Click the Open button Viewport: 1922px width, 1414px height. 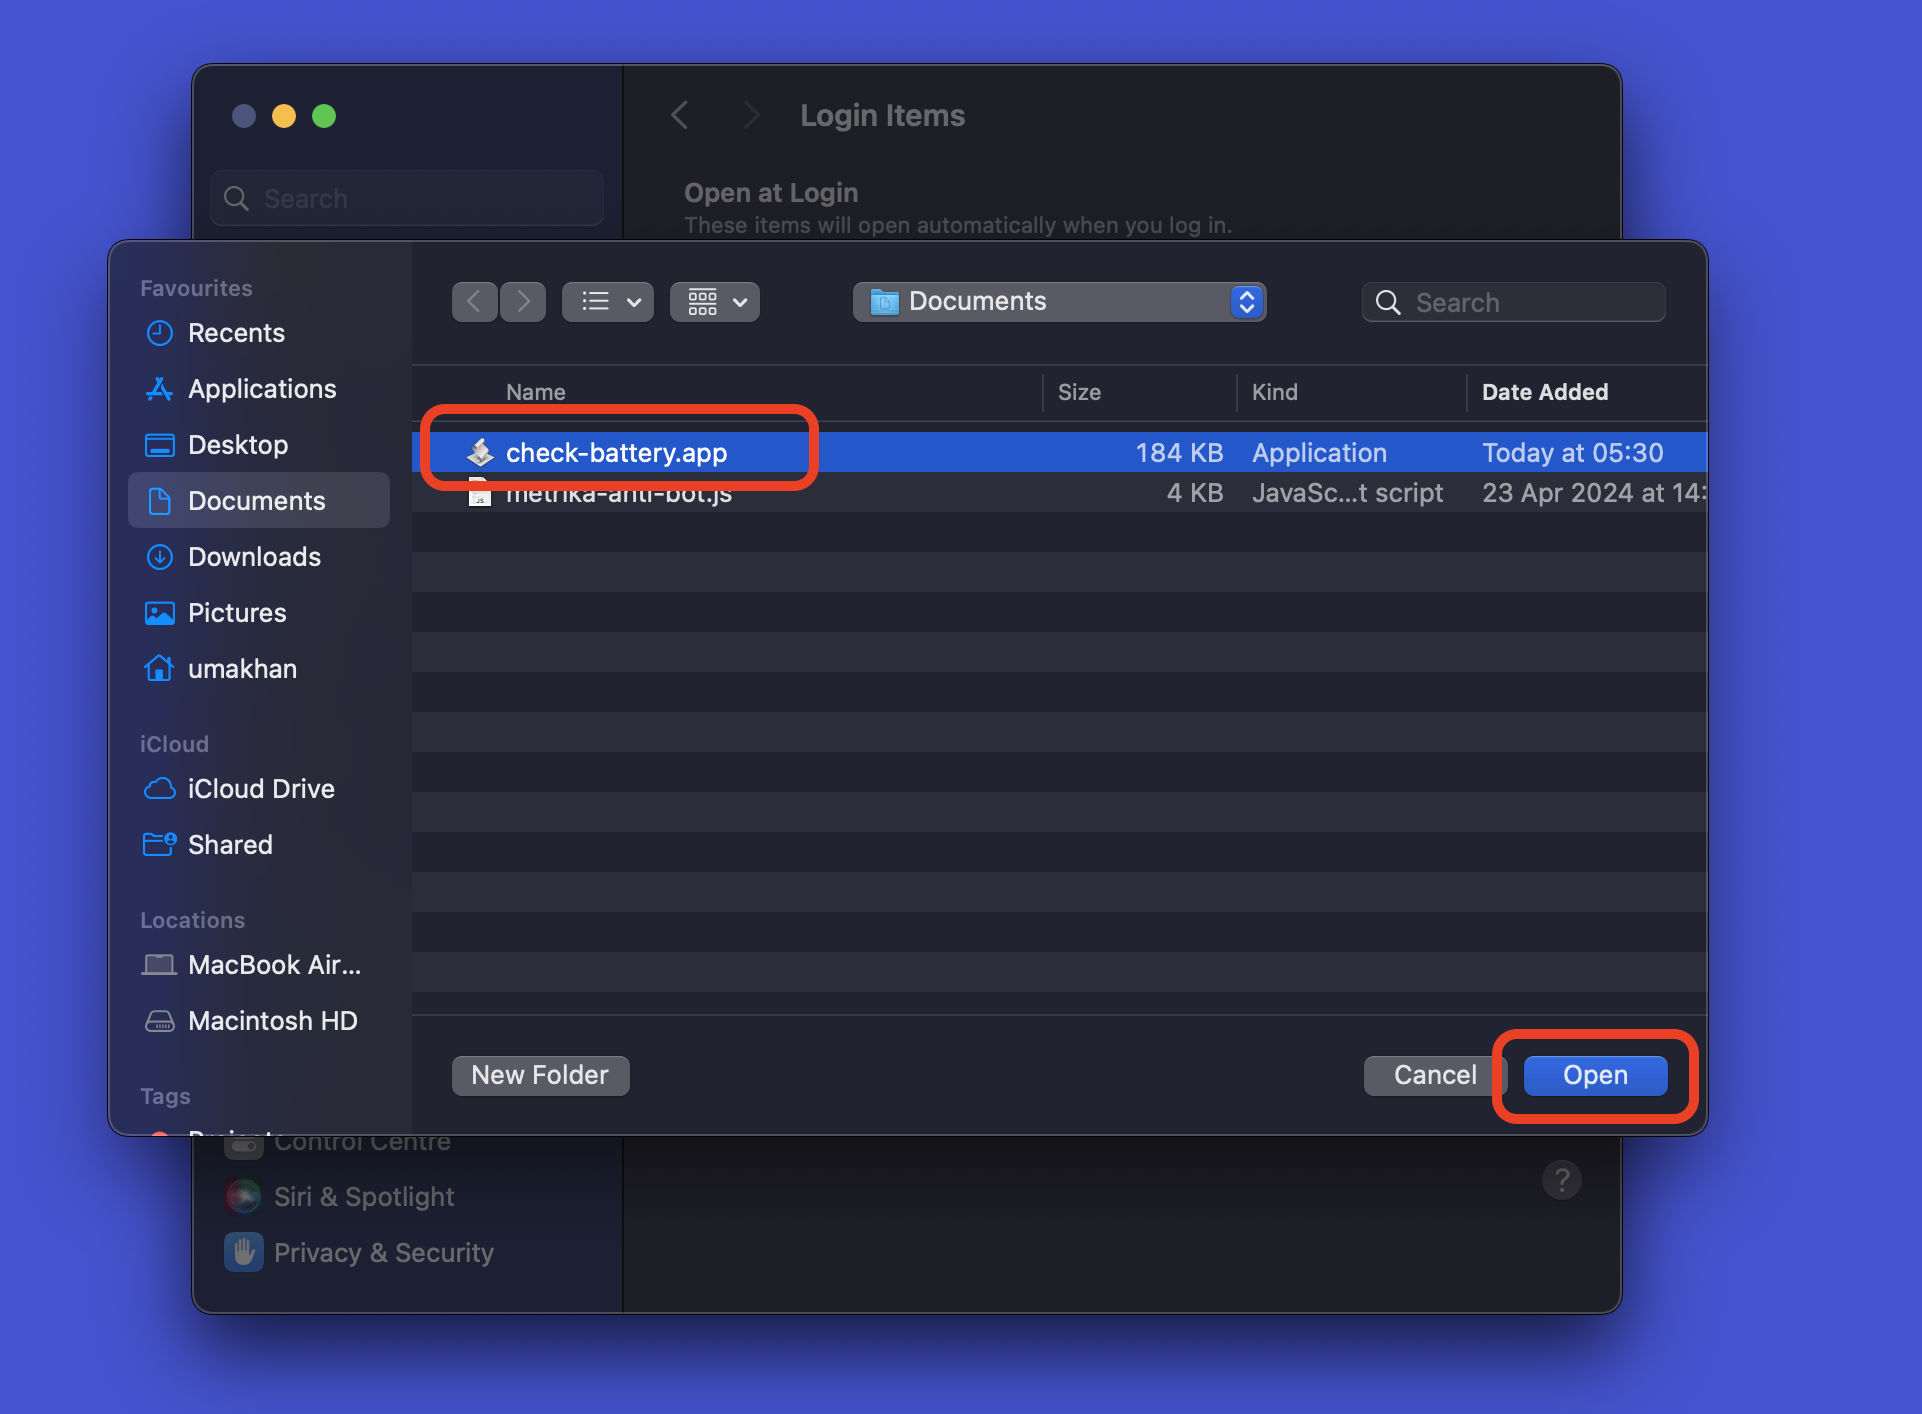coord(1595,1075)
